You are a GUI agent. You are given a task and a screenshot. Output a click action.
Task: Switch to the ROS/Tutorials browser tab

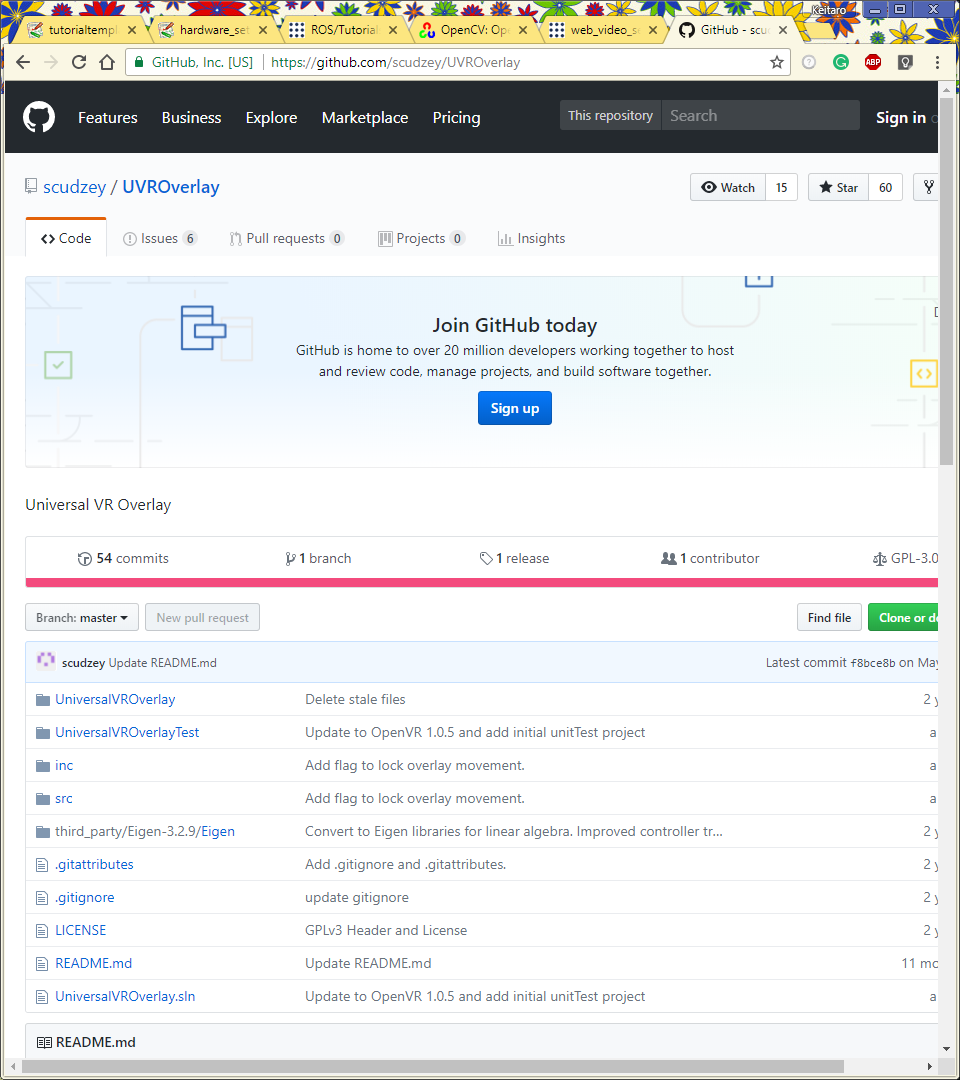click(343, 30)
